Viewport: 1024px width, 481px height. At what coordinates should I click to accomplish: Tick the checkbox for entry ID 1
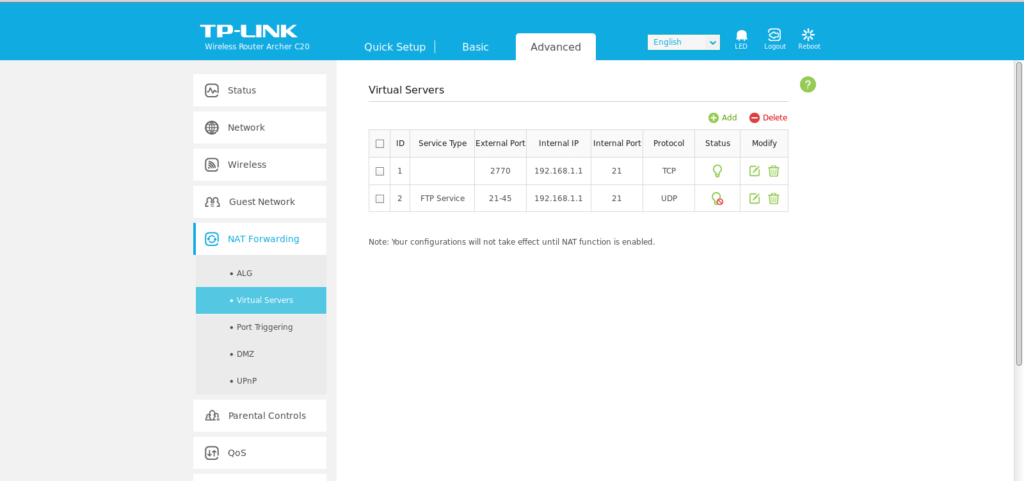(x=380, y=171)
